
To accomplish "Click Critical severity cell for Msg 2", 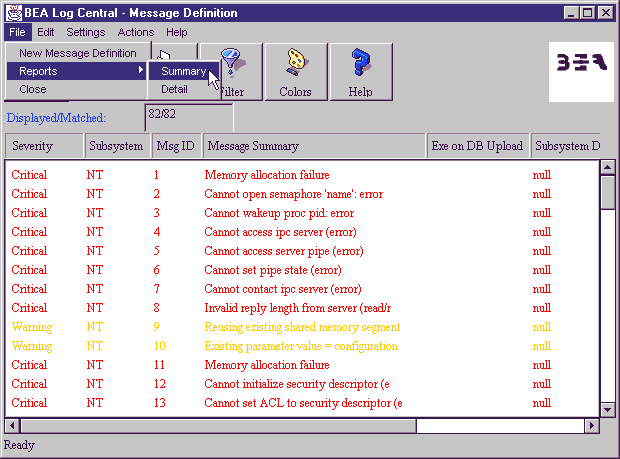I will point(29,194).
